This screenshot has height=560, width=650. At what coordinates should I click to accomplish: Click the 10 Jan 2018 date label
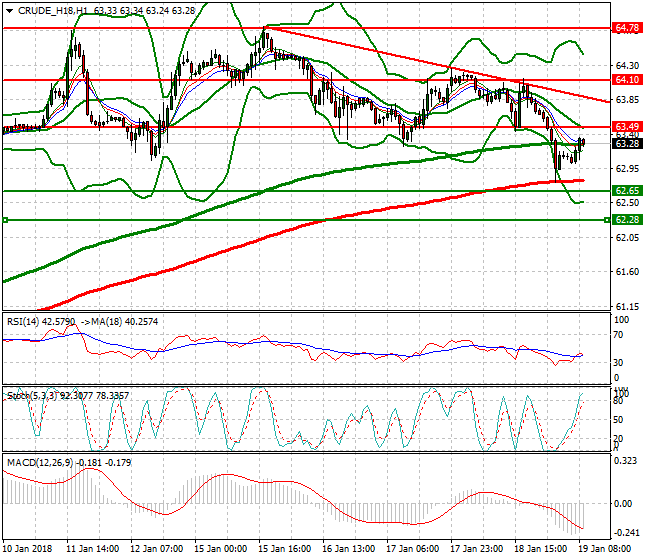pos(27,549)
